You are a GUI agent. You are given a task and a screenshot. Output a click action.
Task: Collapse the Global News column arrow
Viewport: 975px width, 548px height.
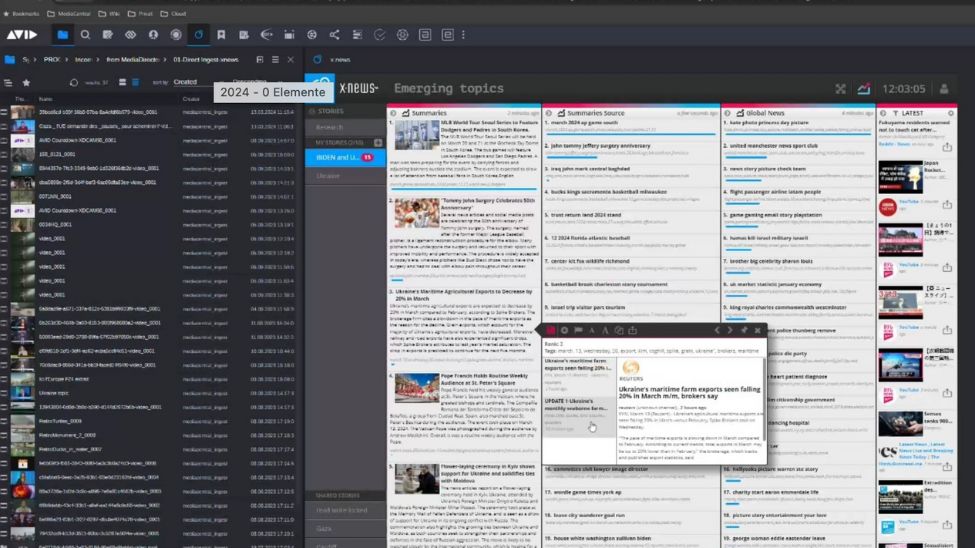click(x=727, y=113)
